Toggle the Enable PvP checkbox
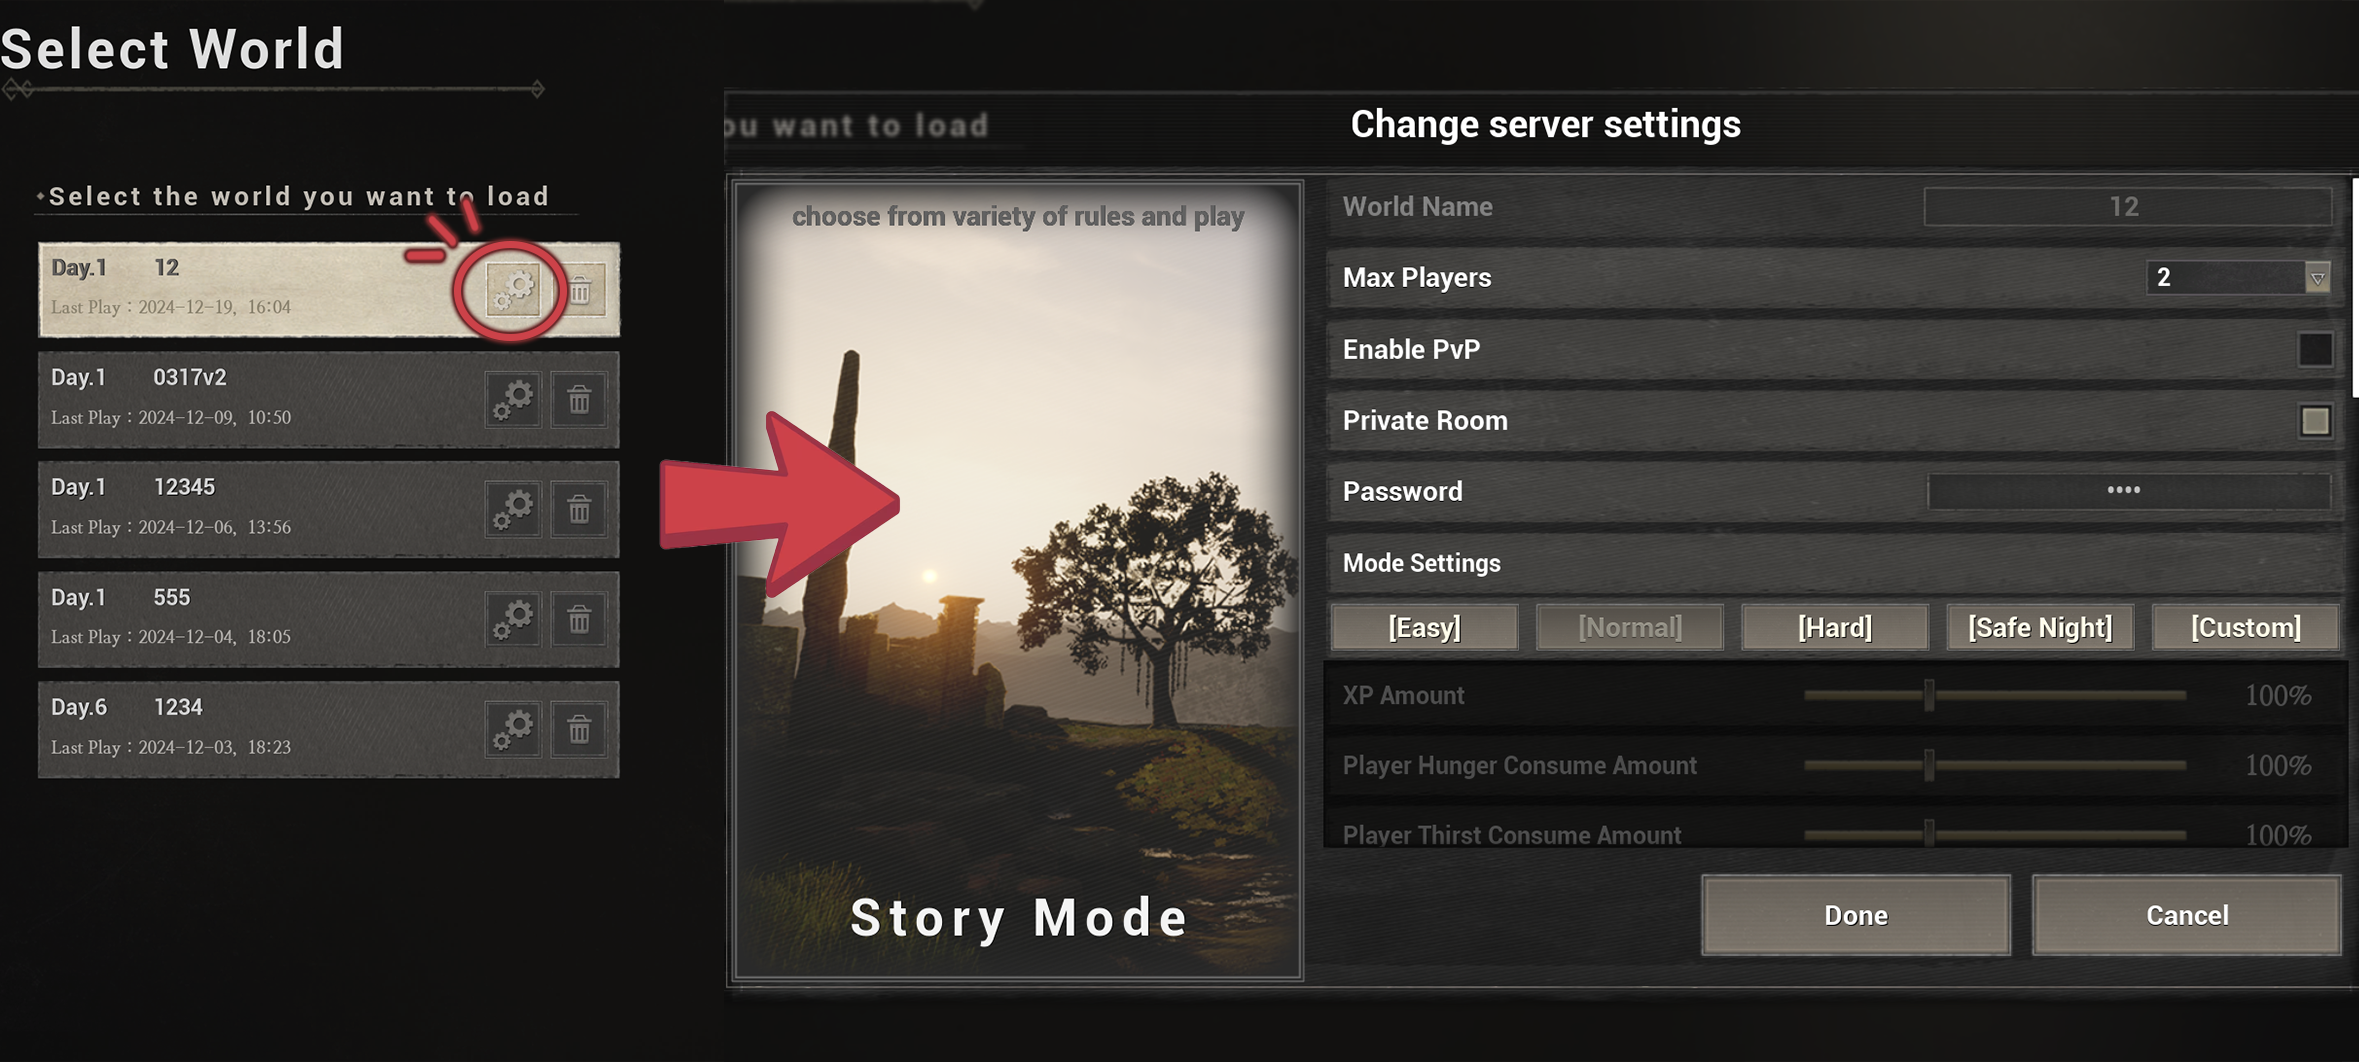The image size is (2359, 1062). tap(2315, 349)
